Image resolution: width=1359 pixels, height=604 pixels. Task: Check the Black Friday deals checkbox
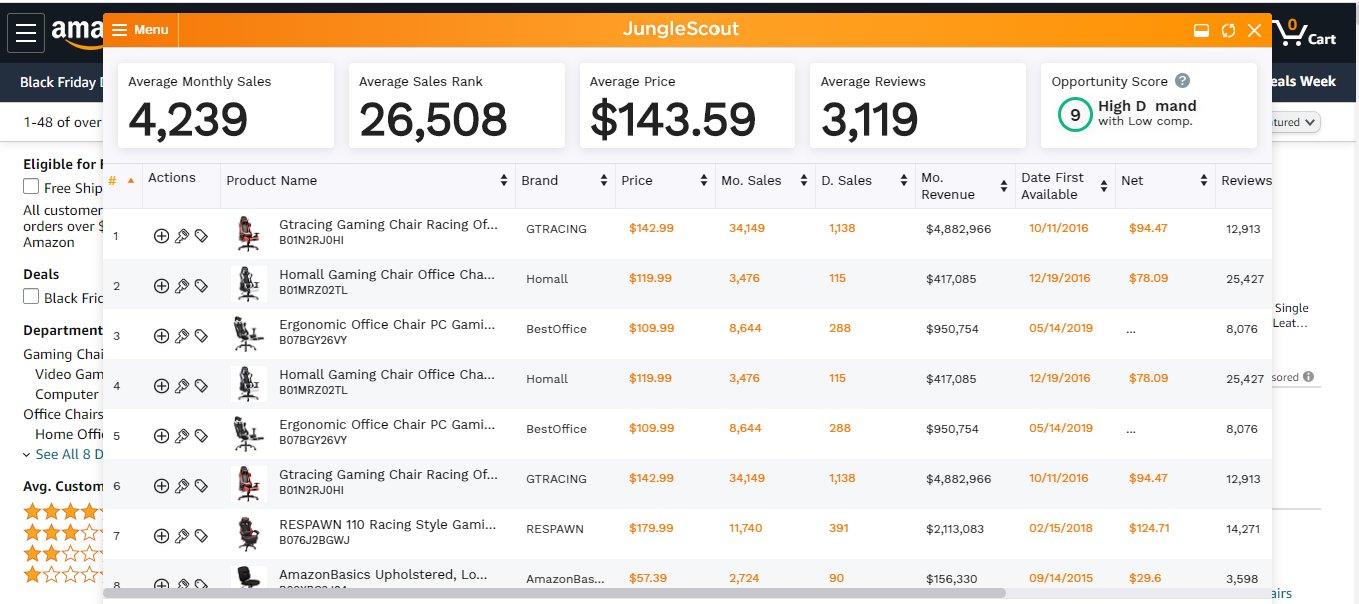click(31, 297)
